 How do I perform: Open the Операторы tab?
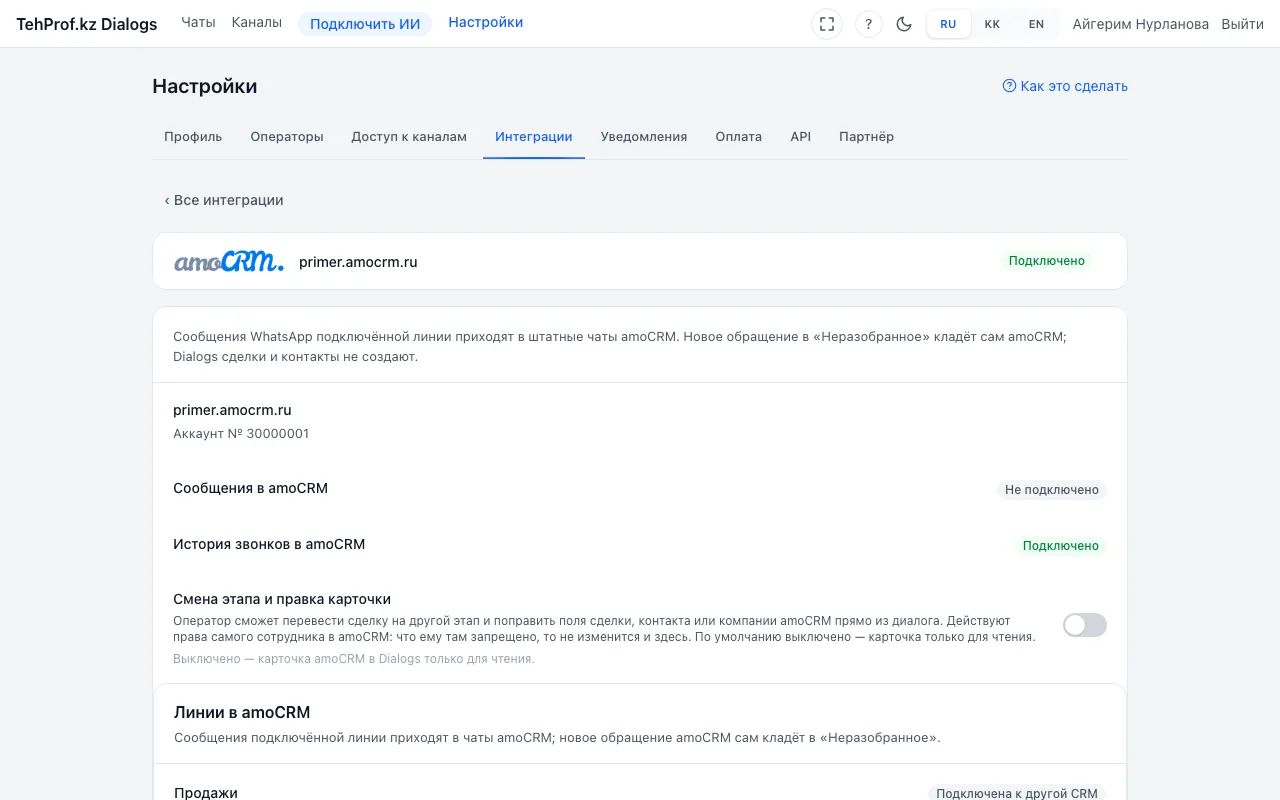[x=287, y=137]
